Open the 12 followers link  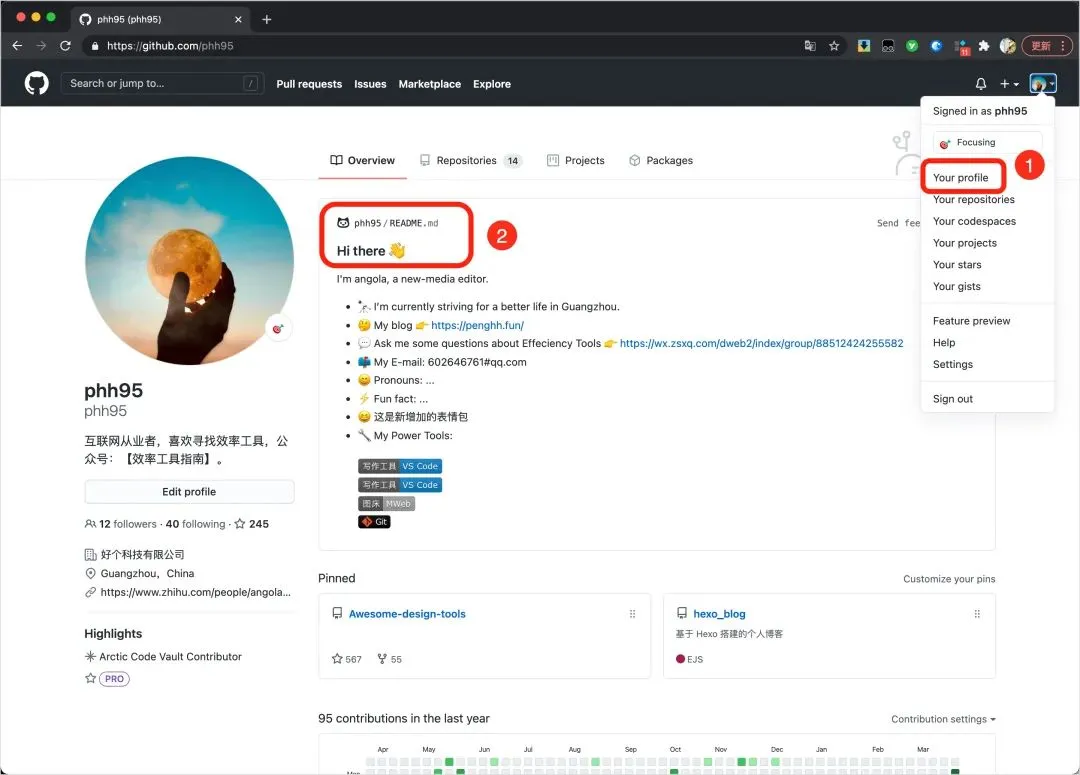point(121,524)
